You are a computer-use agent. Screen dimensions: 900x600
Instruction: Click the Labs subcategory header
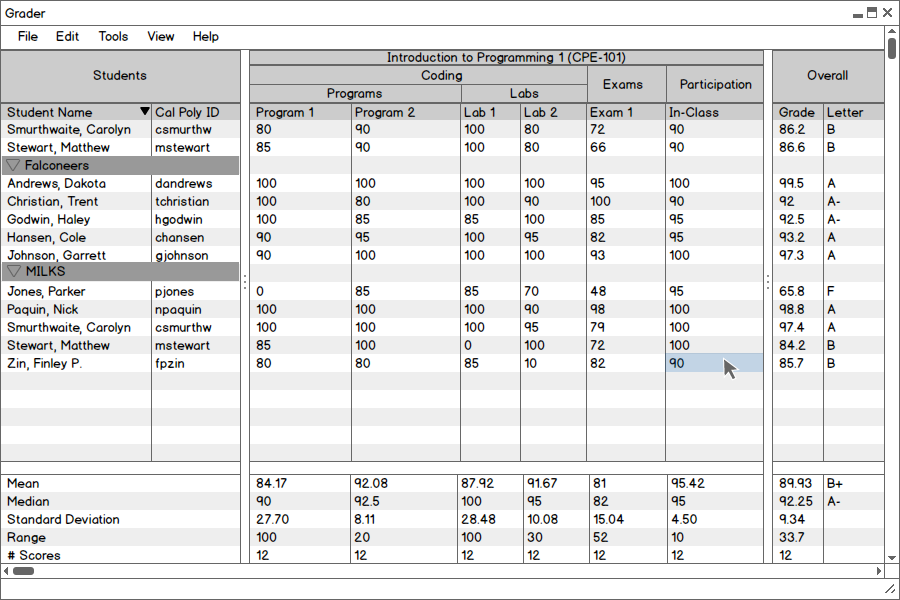coord(524,94)
